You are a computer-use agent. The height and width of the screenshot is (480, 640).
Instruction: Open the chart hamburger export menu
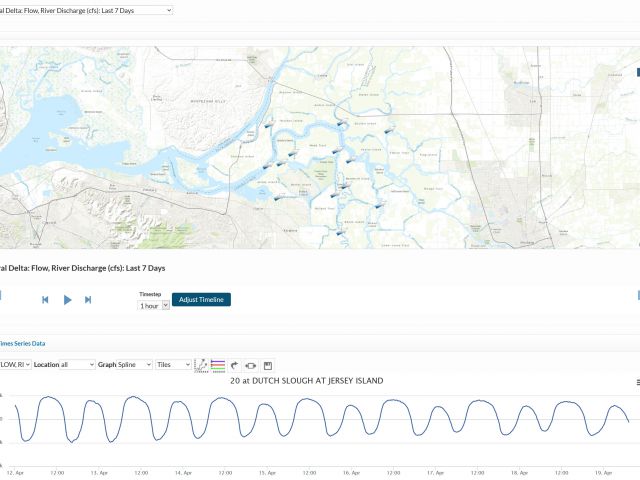click(x=638, y=382)
